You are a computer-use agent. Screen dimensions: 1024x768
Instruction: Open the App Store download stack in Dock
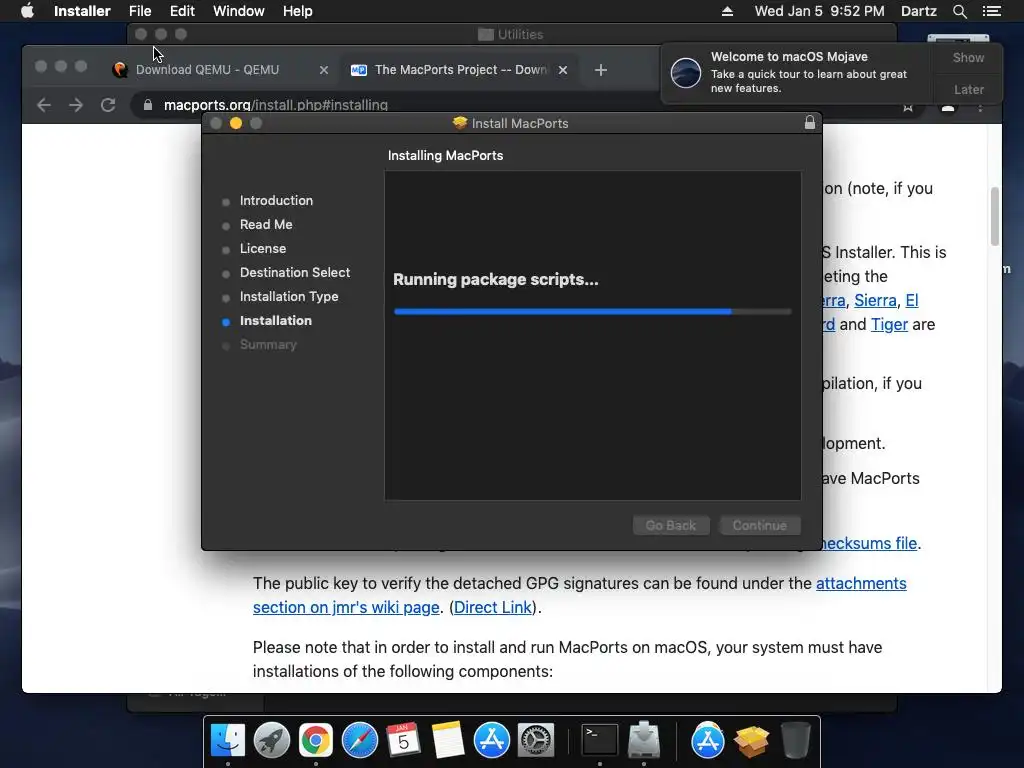pyautogui.click(x=707, y=741)
